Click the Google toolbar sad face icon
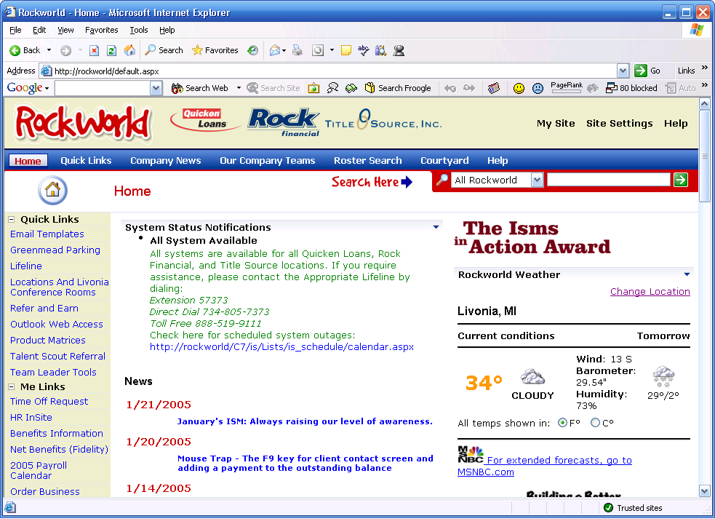 pyautogui.click(x=538, y=88)
